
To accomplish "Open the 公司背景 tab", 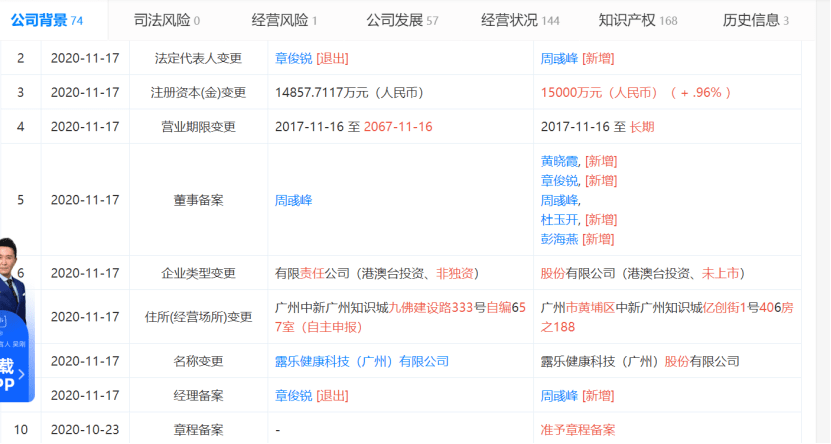I will tap(47, 21).
